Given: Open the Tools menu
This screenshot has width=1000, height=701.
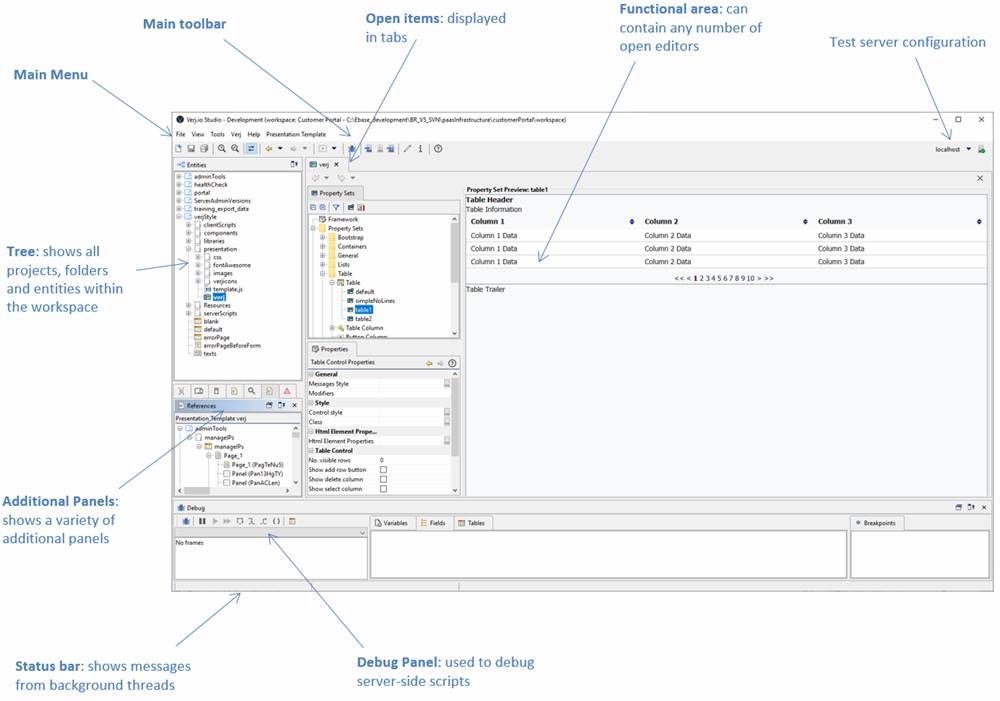Looking at the screenshot, I should click(x=217, y=135).
